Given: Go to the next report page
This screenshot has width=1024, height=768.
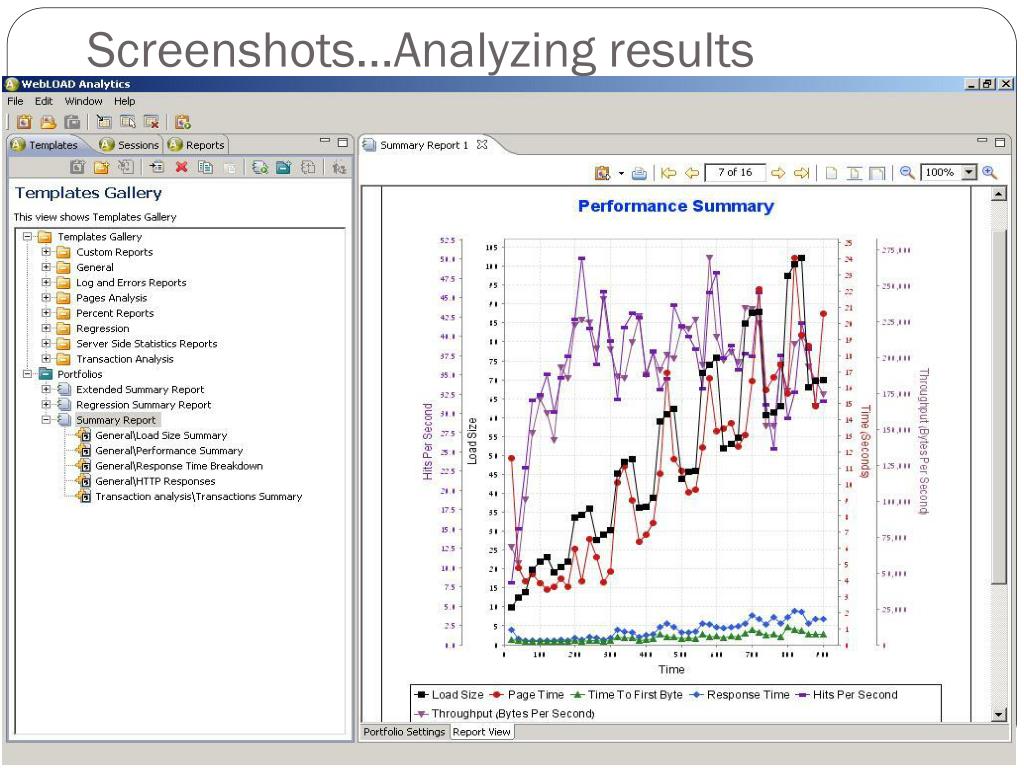Looking at the screenshot, I should tap(778, 173).
